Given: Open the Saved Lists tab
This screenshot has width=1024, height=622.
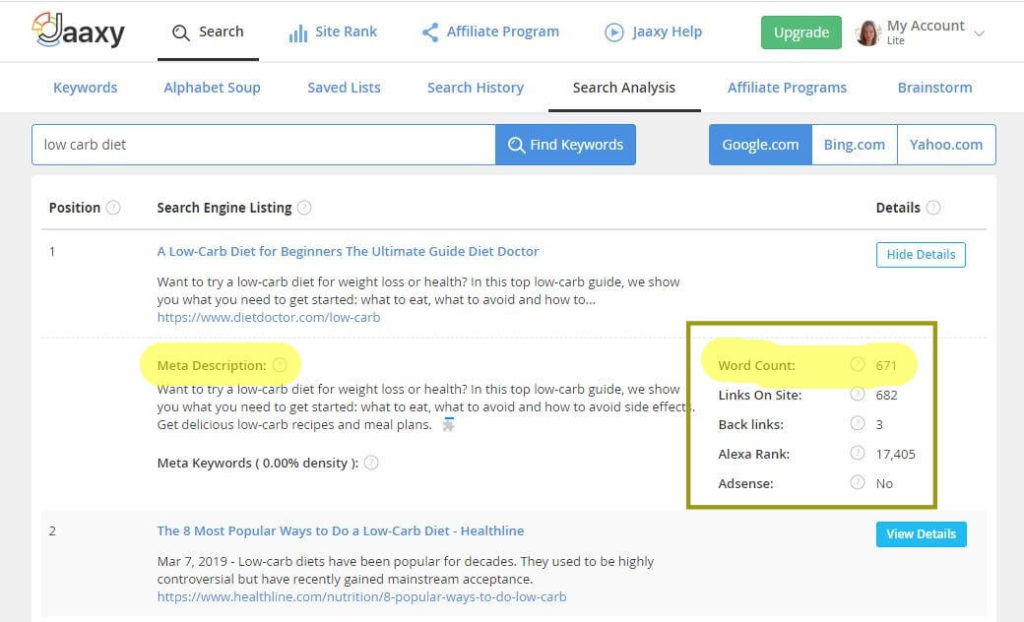Looking at the screenshot, I should click(344, 88).
